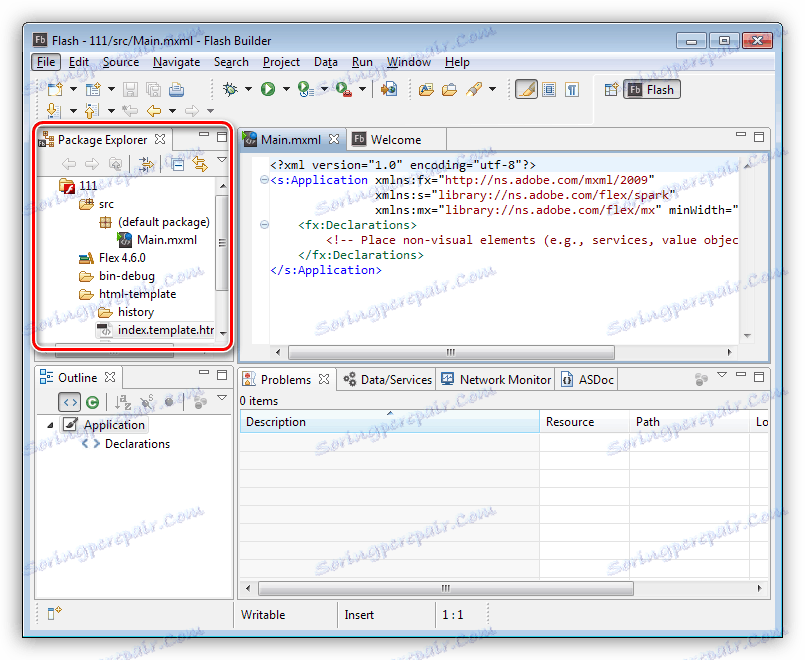Toggle alphabetical sort in Outline toolbar

point(123,402)
